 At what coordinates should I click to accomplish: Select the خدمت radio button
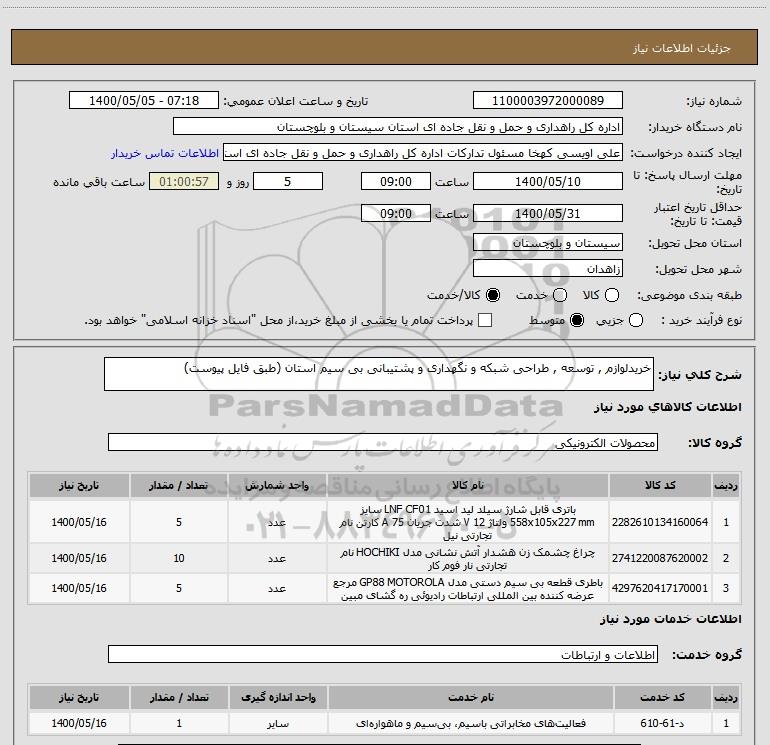point(560,295)
